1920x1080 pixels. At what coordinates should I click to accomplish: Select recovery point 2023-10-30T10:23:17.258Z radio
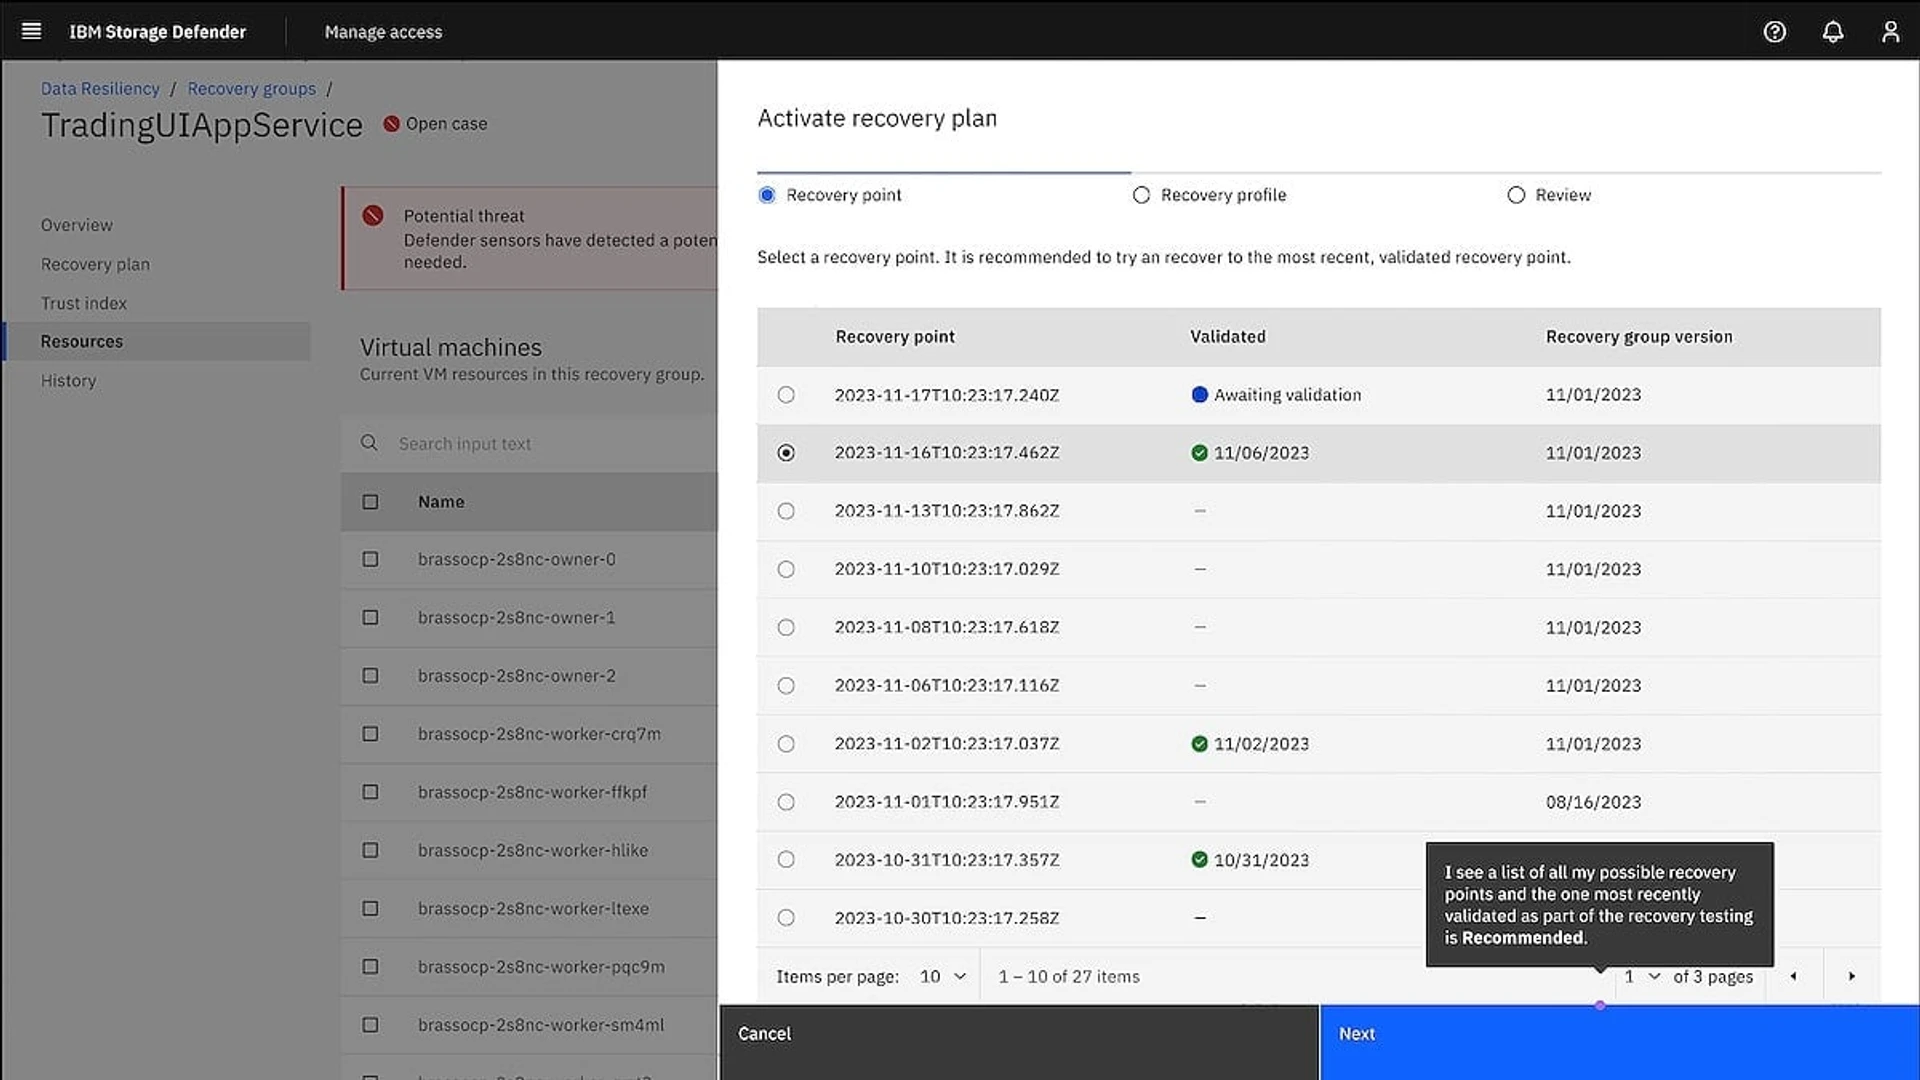(x=787, y=918)
